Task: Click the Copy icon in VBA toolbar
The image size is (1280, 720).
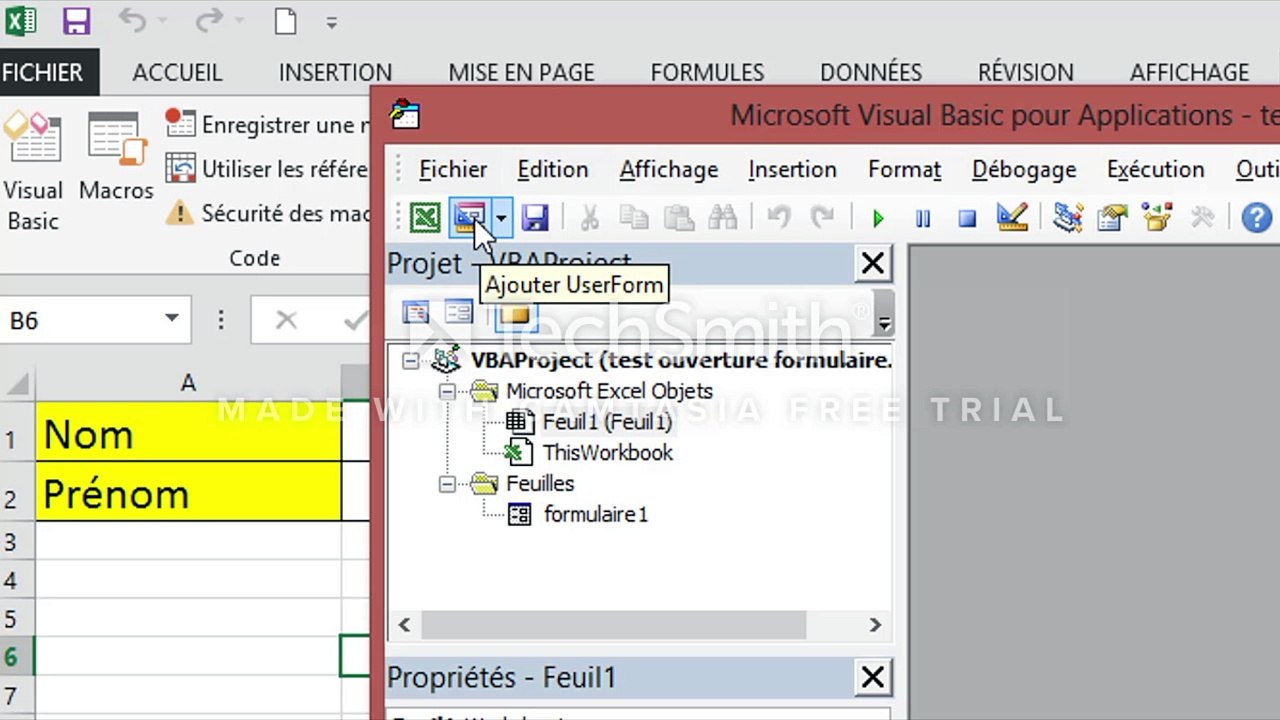Action: [x=634, y=217]
